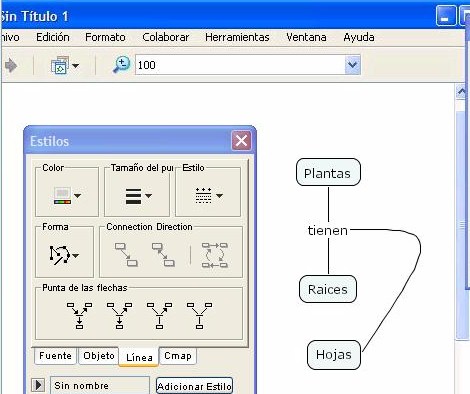Switch to the Fuente tab
This screenshot has width=470, height=394.
[x=55, y=356]
